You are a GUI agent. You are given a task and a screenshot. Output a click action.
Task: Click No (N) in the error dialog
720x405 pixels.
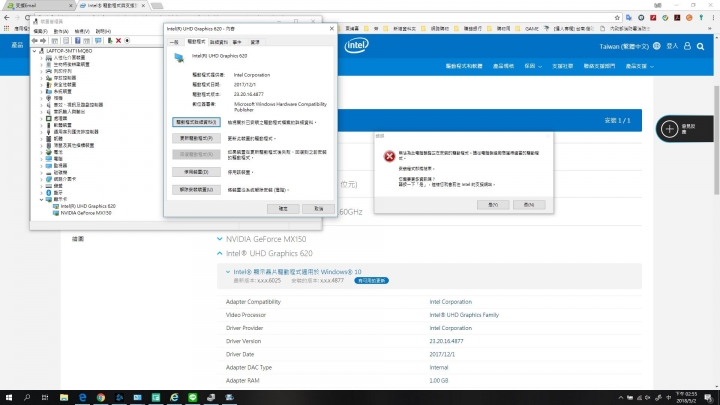(x=529, y=205)
